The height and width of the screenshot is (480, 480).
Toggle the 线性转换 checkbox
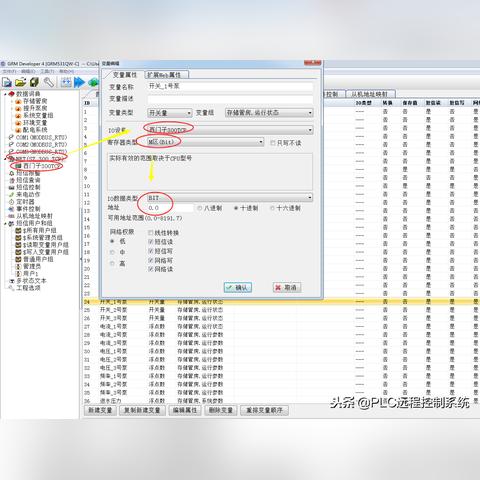coord(150,233)
